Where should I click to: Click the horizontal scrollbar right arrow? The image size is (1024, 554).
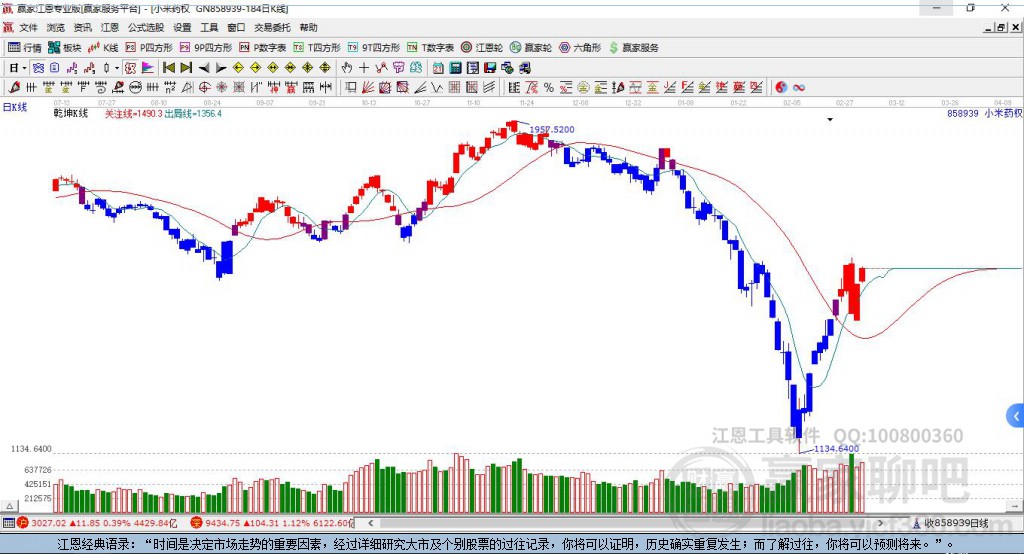pos(880,523)
